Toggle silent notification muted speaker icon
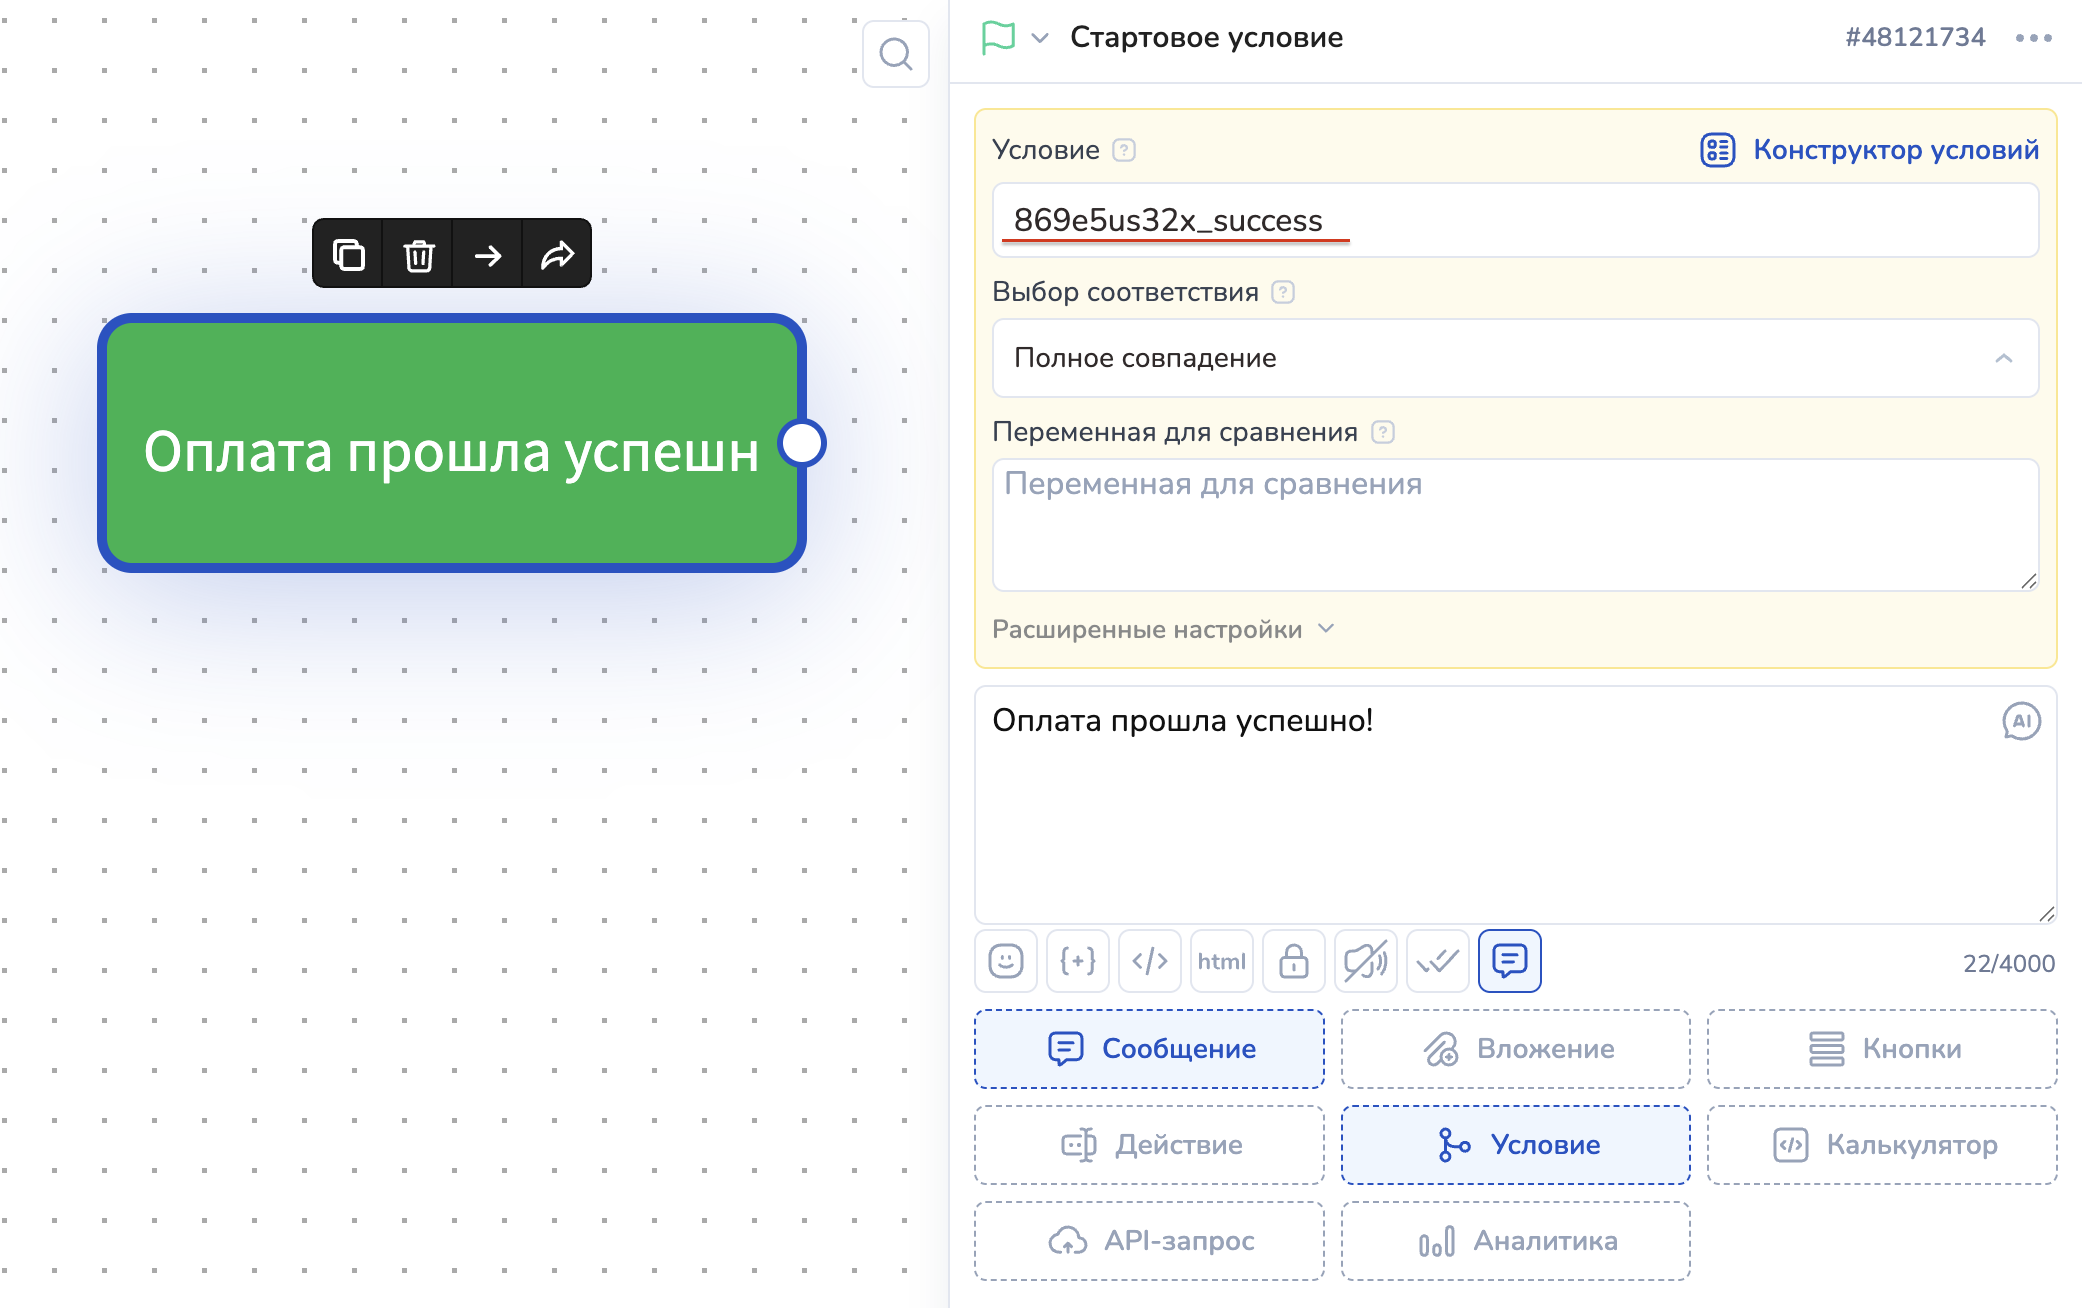The width and height of the screenshot is (2082, 1308). coord(1365,961)
